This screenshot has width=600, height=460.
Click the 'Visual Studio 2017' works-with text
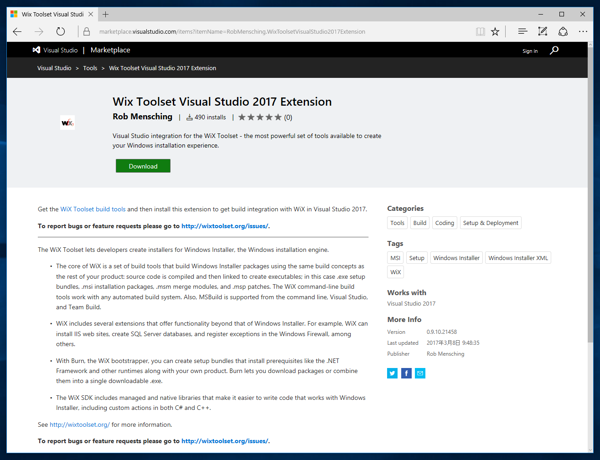(x=411, y=303)
